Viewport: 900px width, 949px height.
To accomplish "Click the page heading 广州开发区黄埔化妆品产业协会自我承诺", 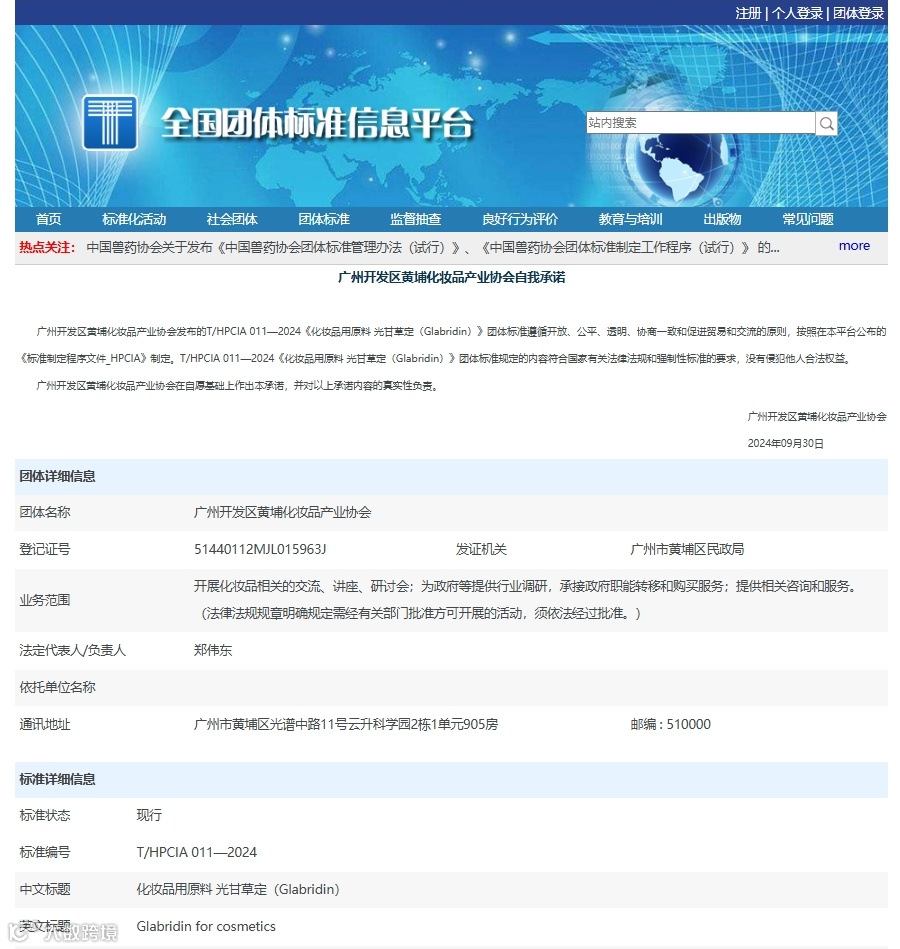I will 452,277.
